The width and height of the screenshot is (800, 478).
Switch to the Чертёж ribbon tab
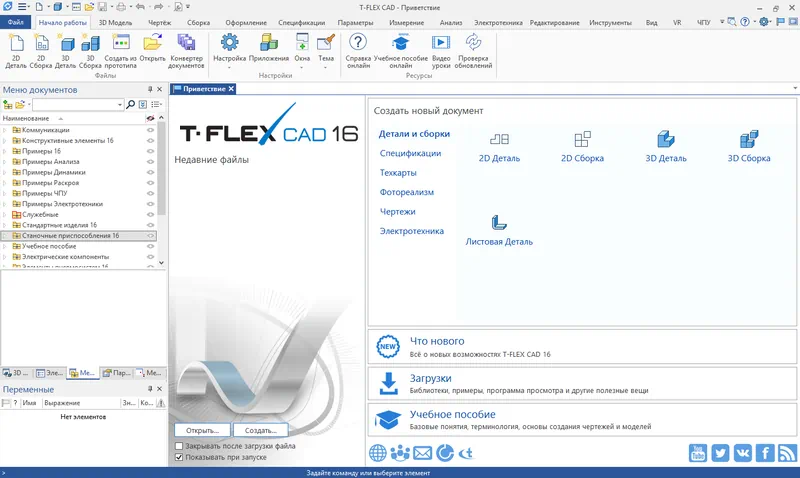click(x=160, y=22)
